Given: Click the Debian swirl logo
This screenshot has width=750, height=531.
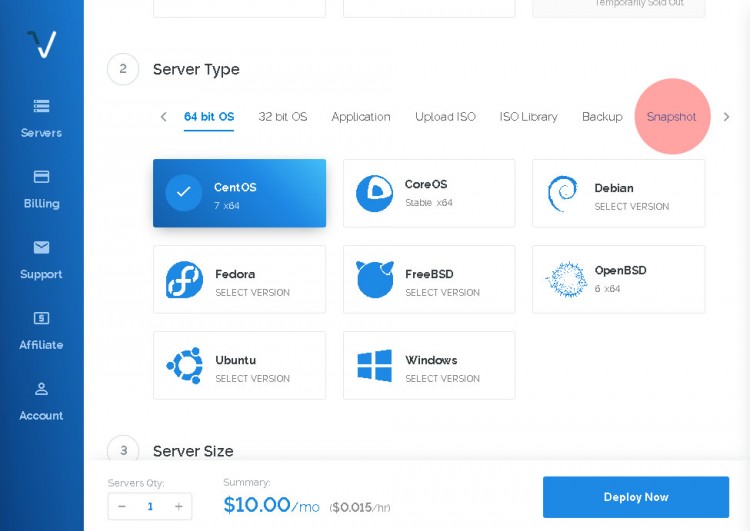Looking at the screenshot, I should [x=562, y=193].
